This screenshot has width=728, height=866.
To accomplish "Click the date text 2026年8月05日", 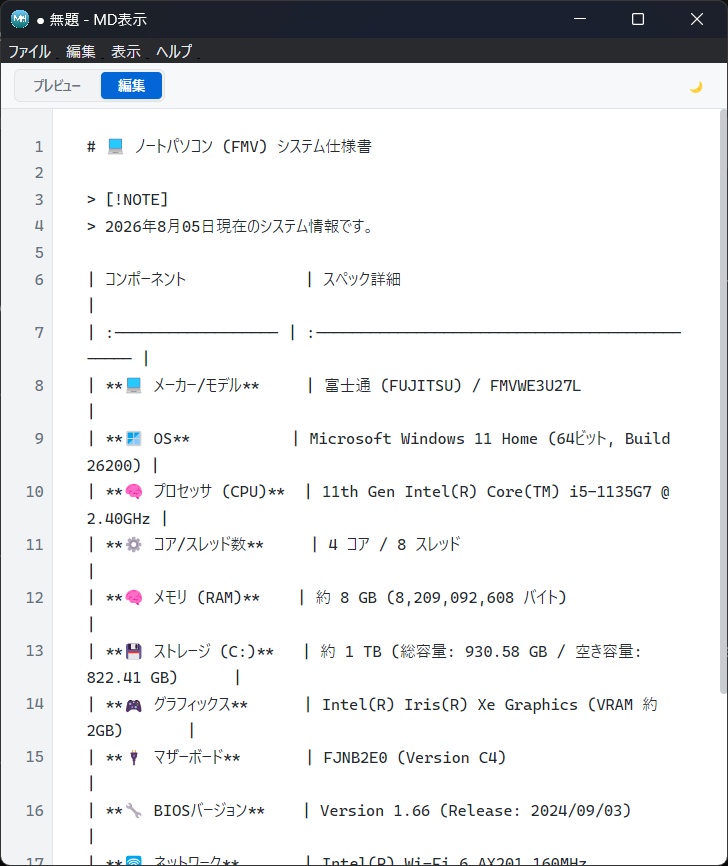I will pos(160,226).
